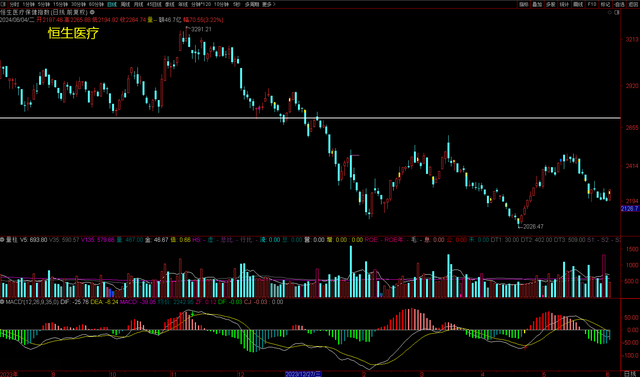640x377 pixels.
Task: Open the F10 company info
Action: click(592, 4)
